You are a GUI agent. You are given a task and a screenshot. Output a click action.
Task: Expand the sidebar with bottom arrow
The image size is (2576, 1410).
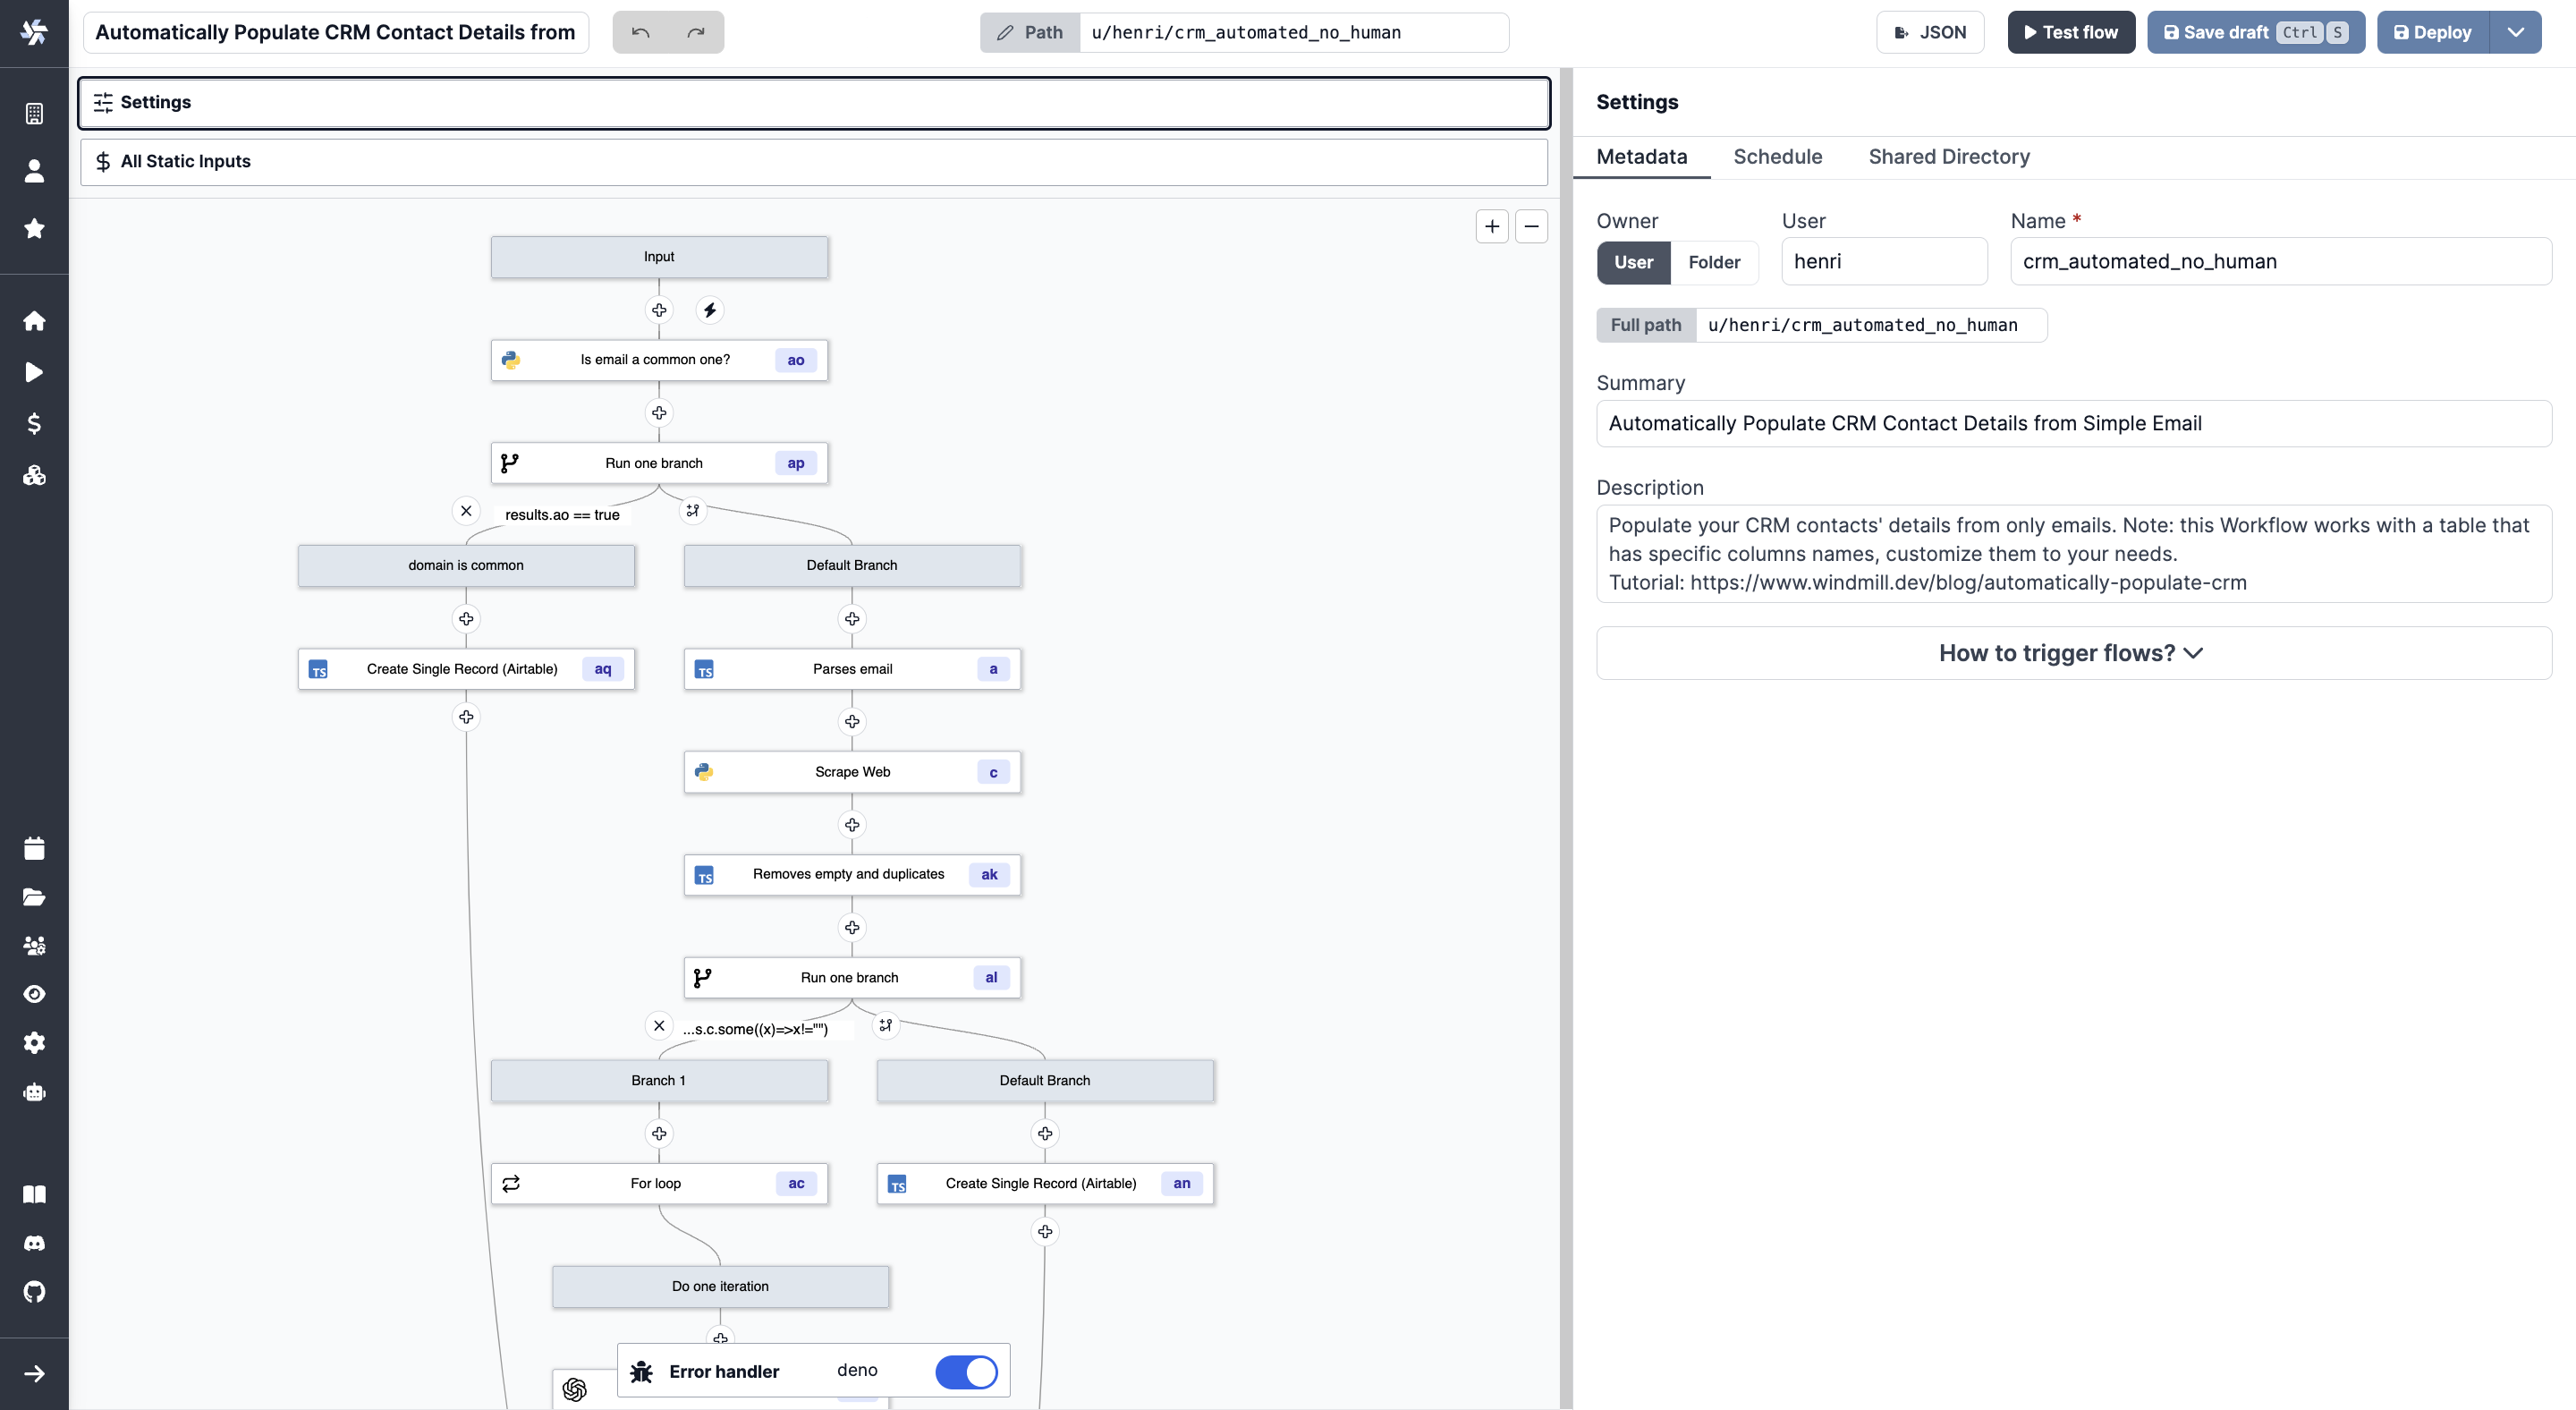click(x=34, y=1373)
